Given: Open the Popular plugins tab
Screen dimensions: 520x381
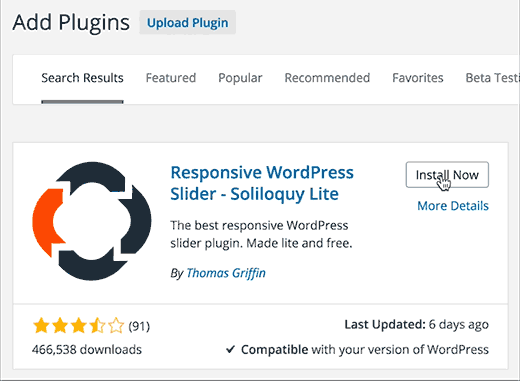Looking at the screenshot, I should coord(240,78).
